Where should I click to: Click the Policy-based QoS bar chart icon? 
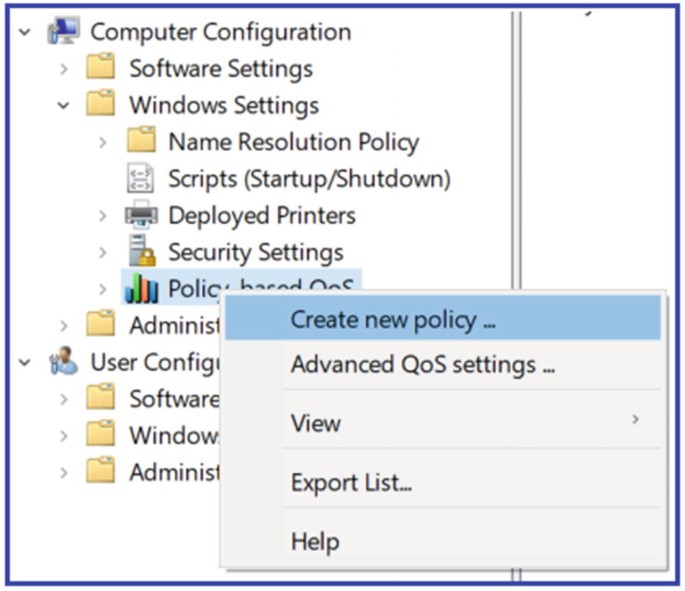coord(141,289)
